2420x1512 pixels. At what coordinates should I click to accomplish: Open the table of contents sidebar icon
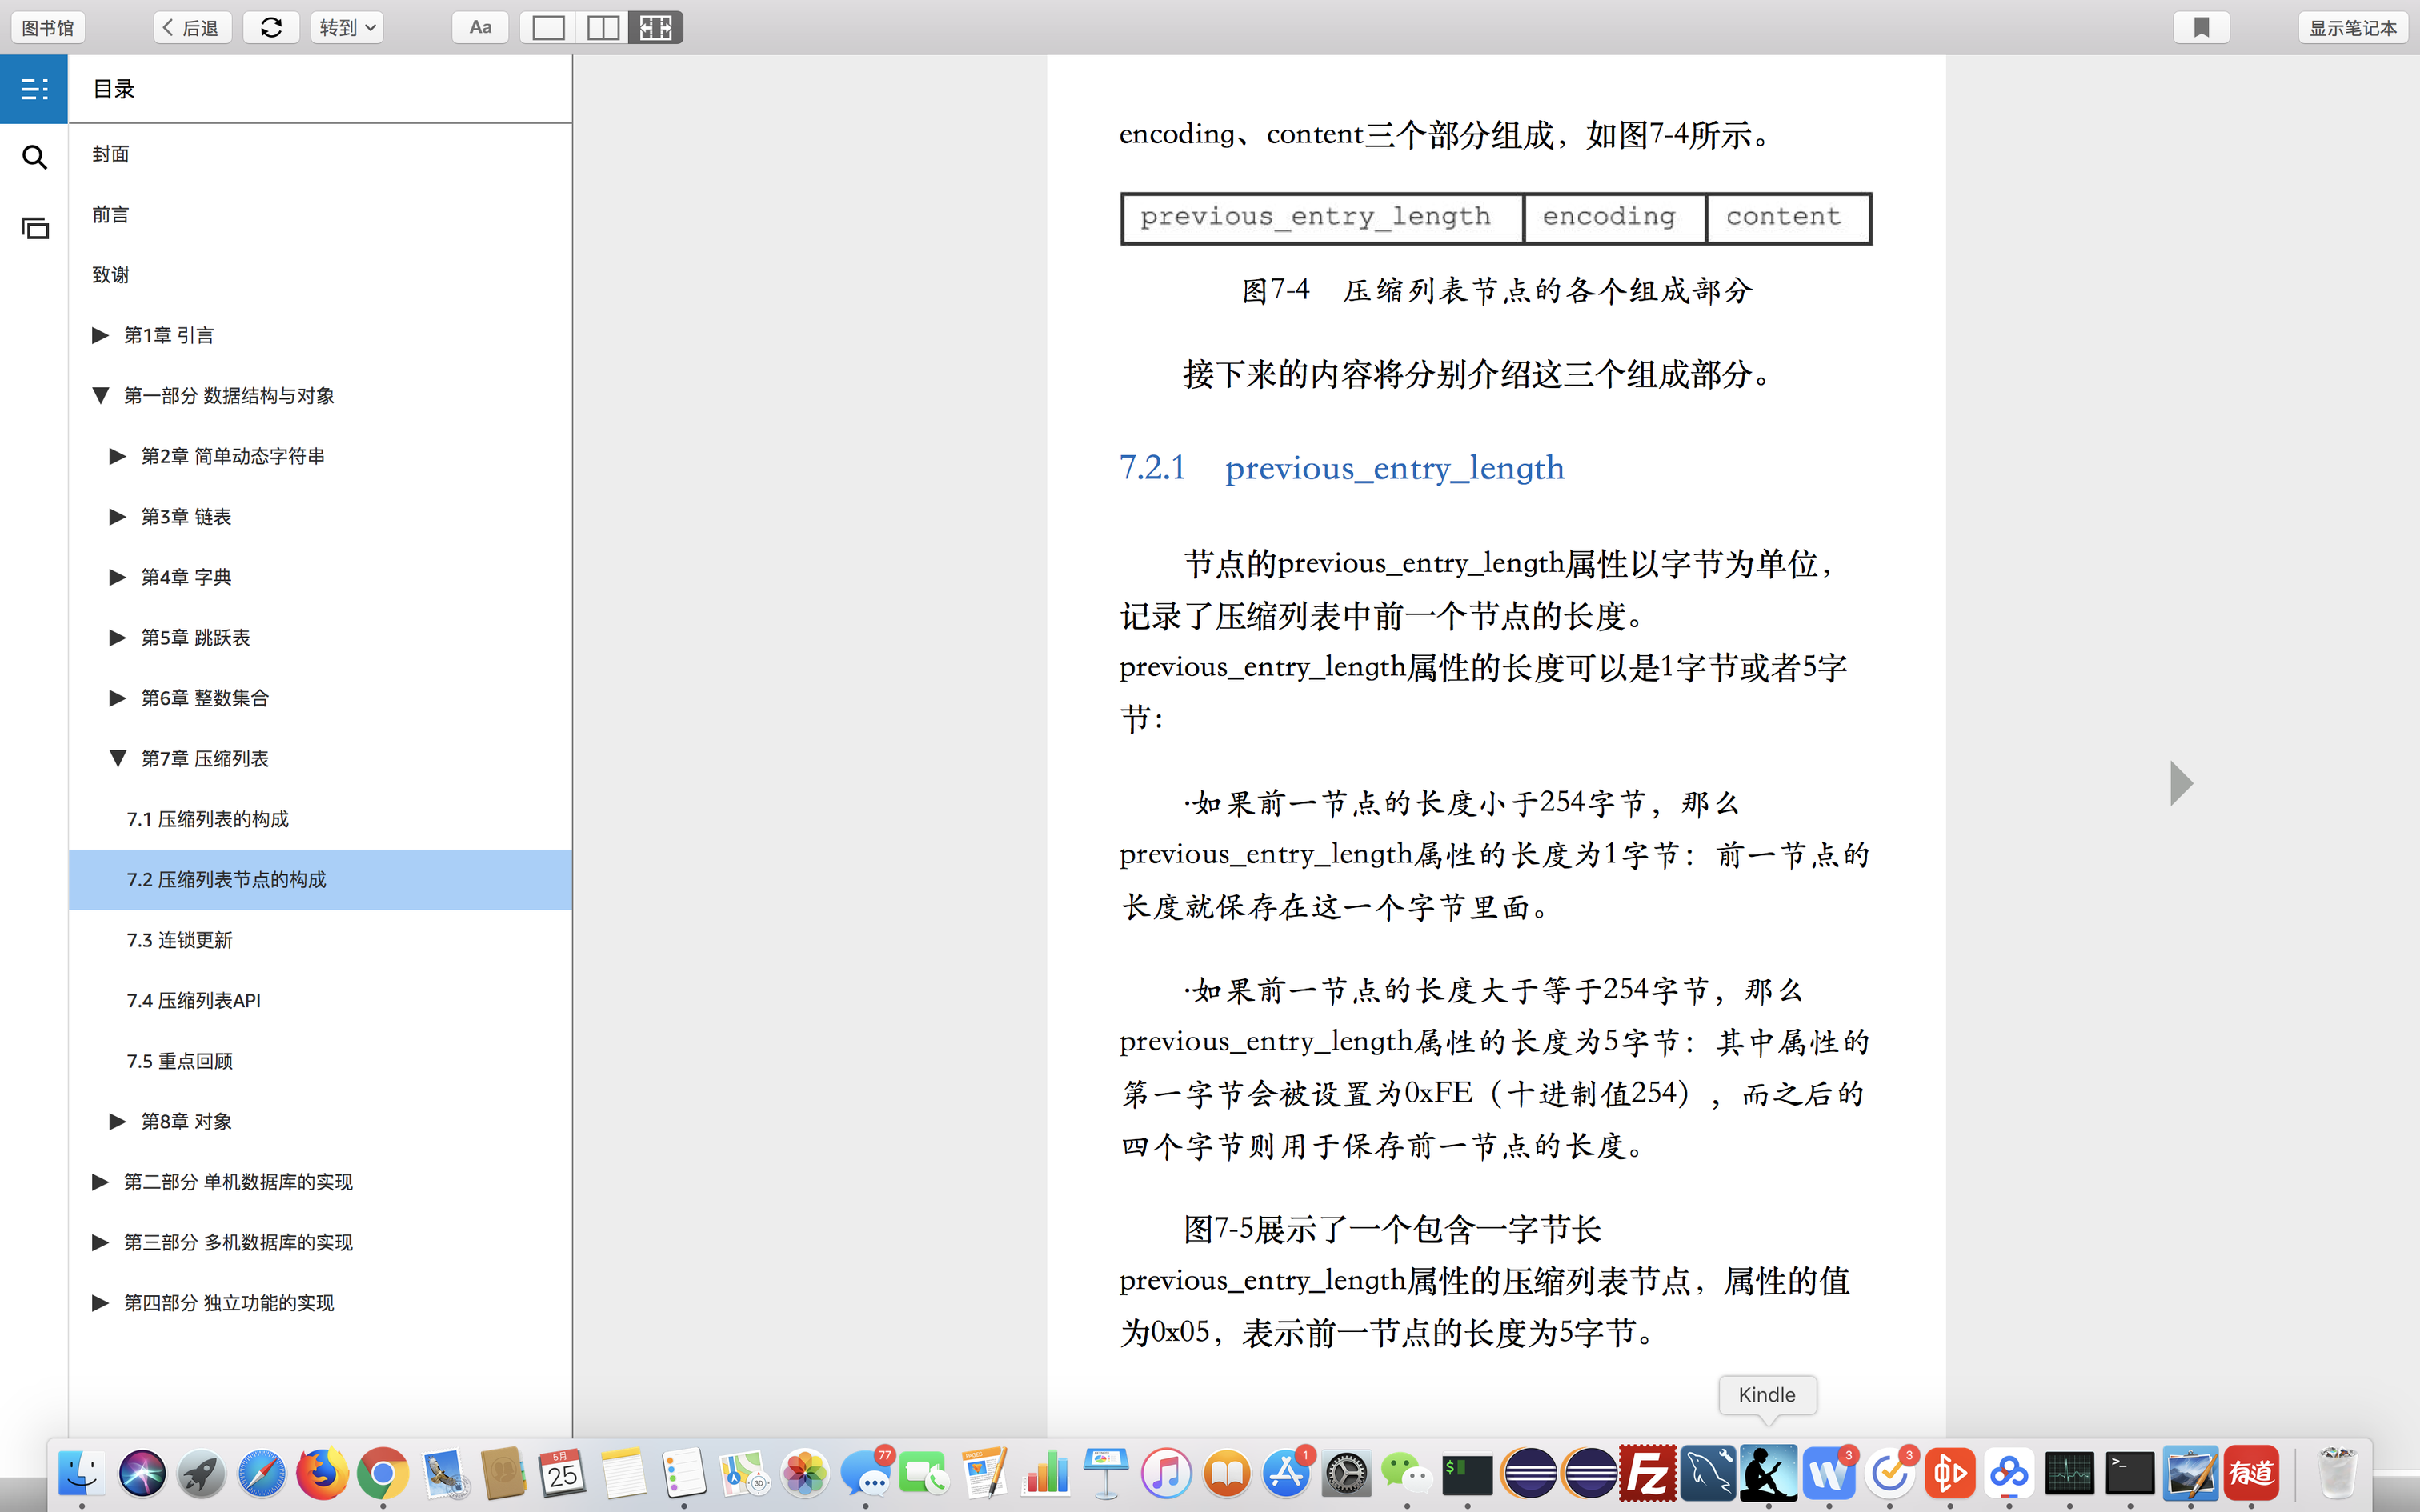click(34, 89)
